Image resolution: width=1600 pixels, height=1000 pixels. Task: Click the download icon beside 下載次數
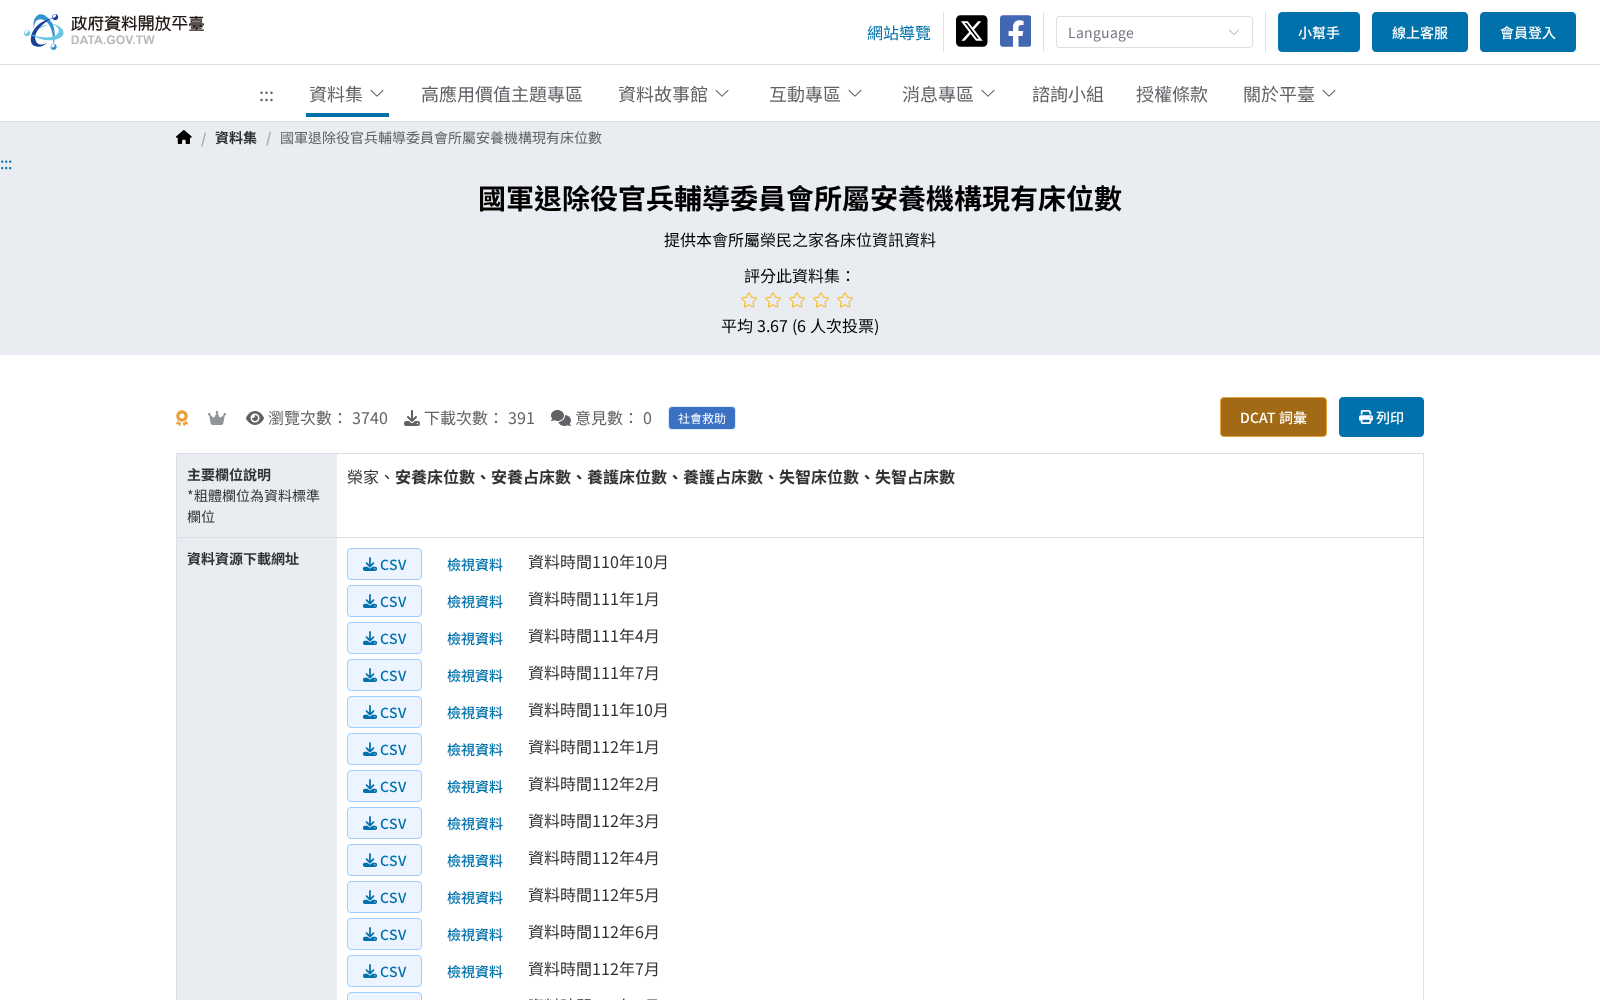[x=412, y=418]
